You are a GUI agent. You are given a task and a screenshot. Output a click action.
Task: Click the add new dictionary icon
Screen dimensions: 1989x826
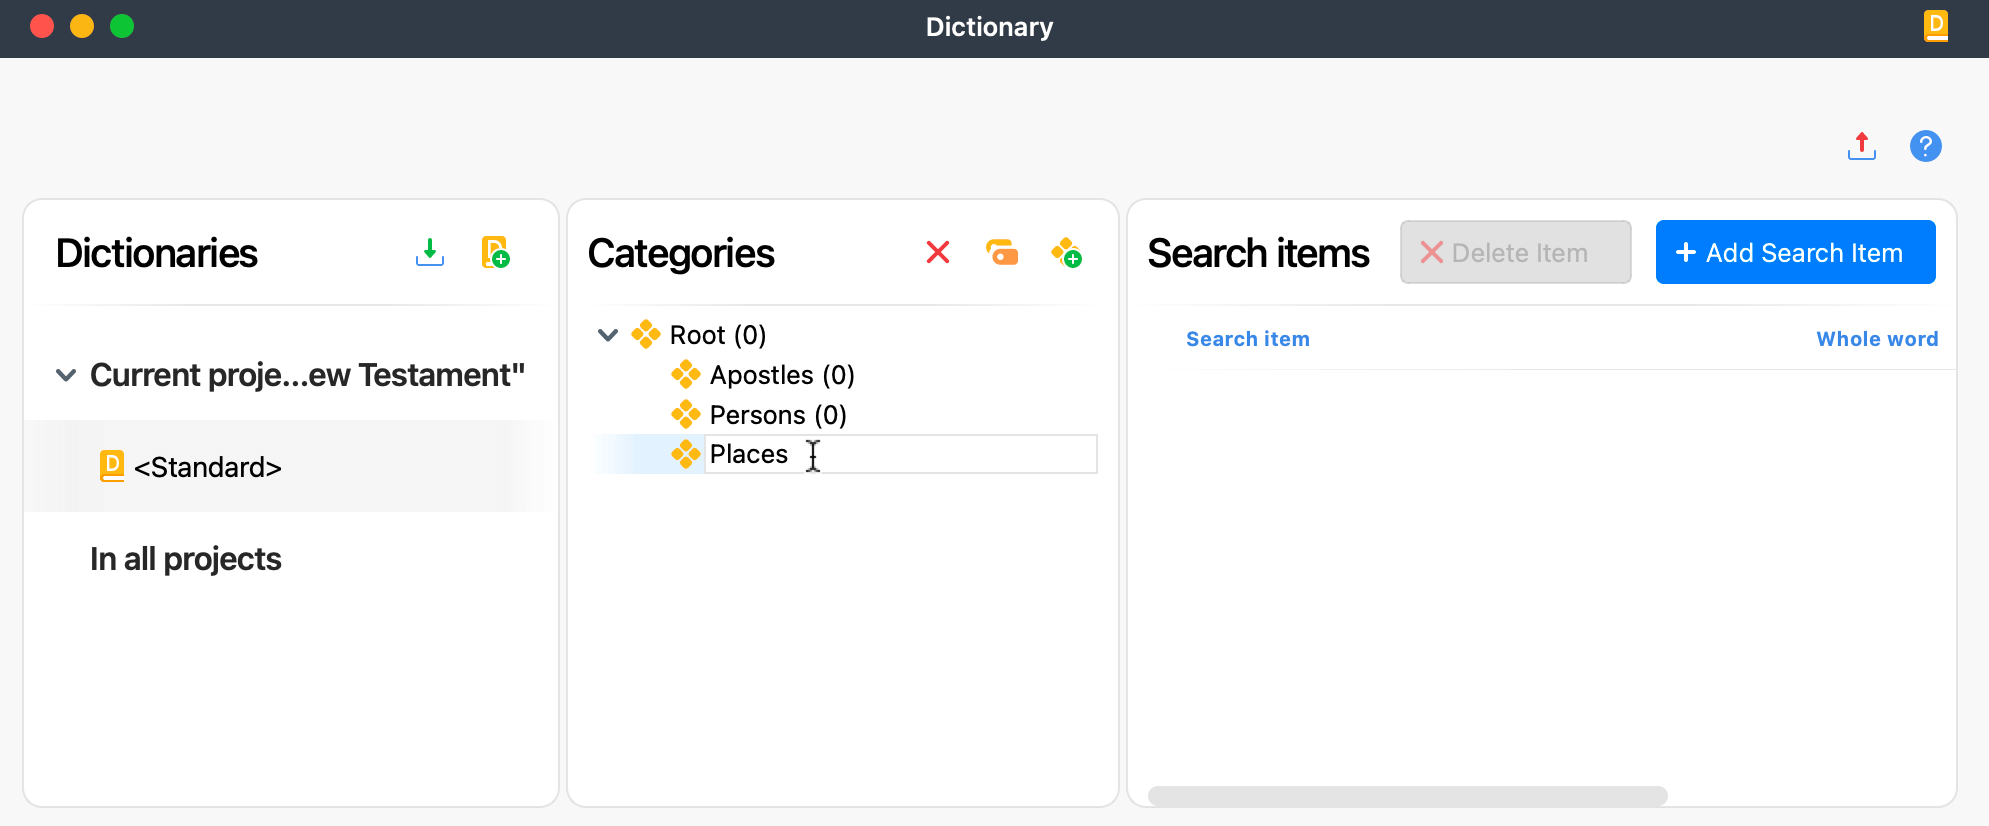pos(496,252)
